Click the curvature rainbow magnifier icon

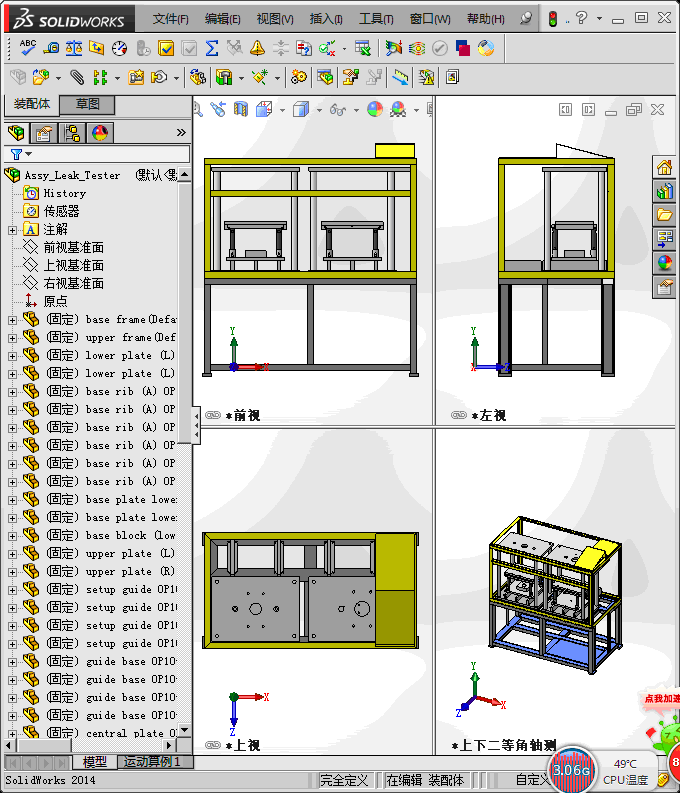pyautogui.click(x=393, y=48)
